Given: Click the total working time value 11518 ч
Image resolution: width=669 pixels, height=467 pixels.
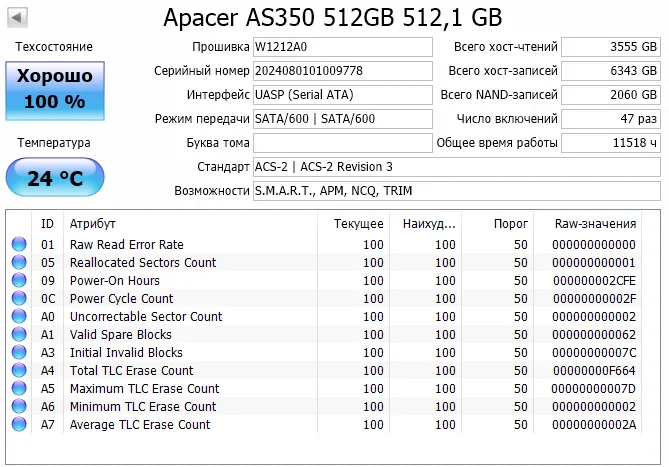Looking at the screenshot, I should click(x=611, y=143).
